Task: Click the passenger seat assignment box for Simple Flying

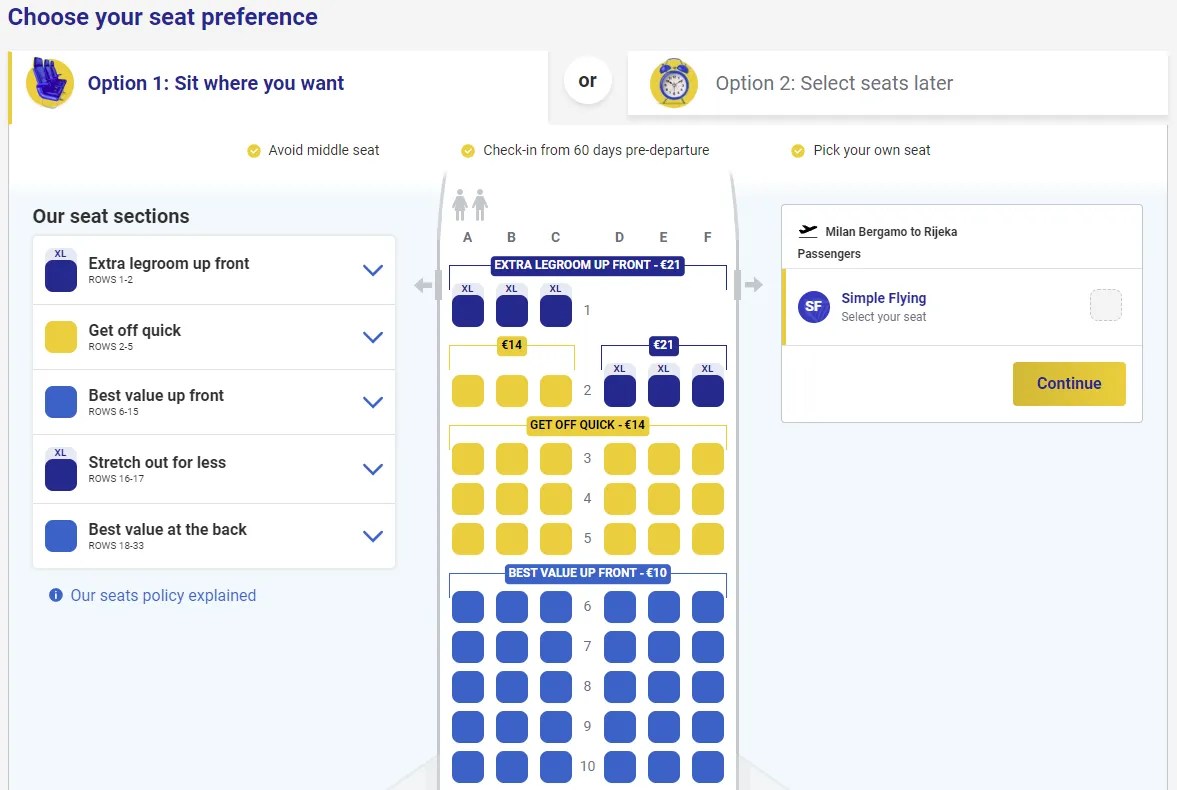Action: click(x=1105, y=306)
